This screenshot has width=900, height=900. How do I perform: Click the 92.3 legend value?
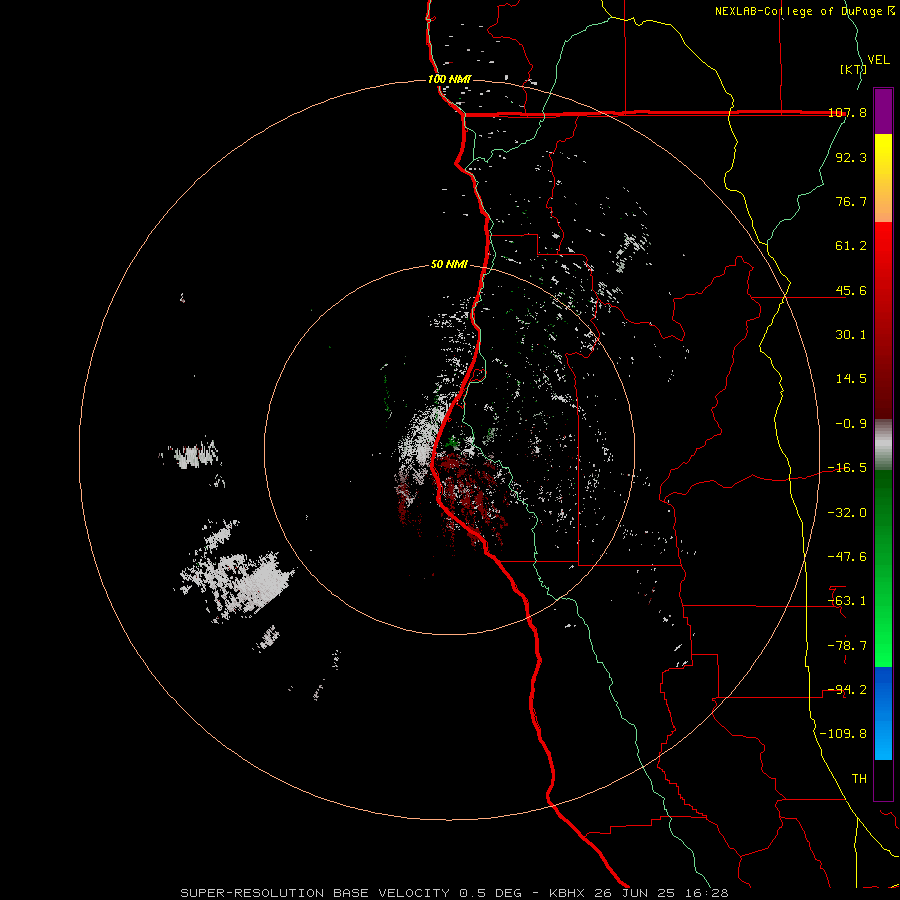851,157
